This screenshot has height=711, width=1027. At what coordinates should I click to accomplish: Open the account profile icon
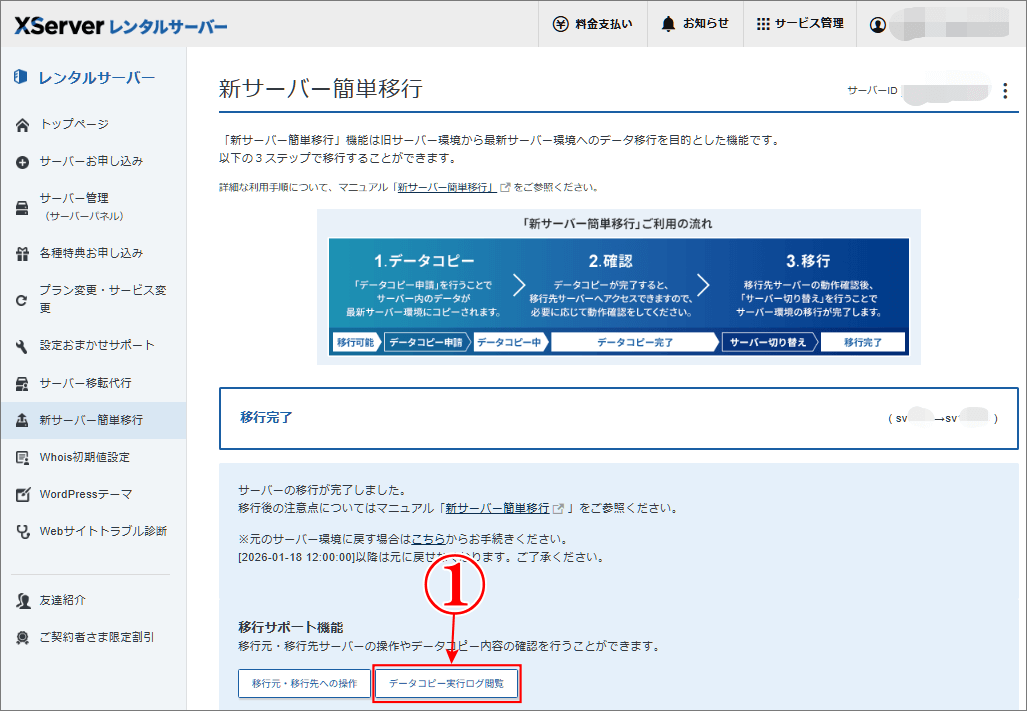tap(878, 24)
